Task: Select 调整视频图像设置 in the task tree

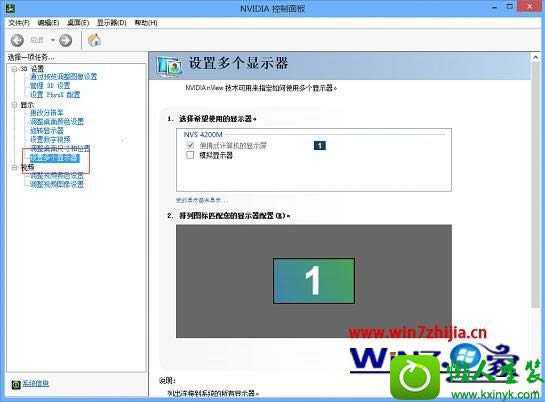Action: 57,184
